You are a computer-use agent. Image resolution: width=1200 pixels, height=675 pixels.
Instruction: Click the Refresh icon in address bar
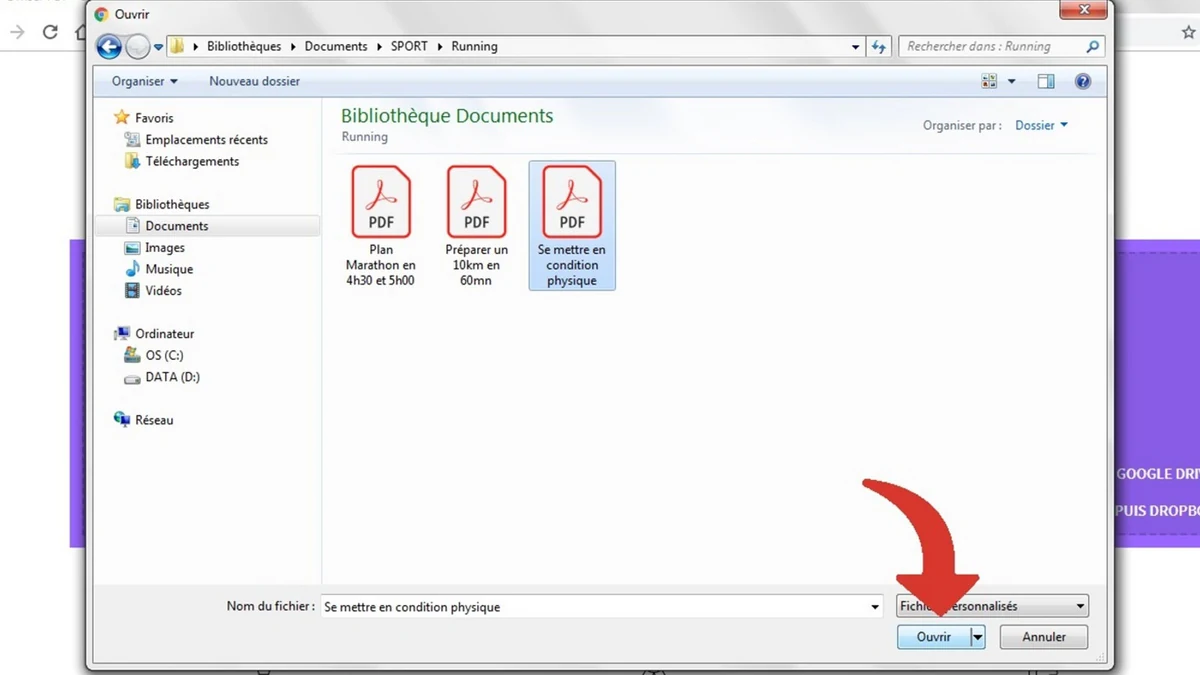[879, 46]
